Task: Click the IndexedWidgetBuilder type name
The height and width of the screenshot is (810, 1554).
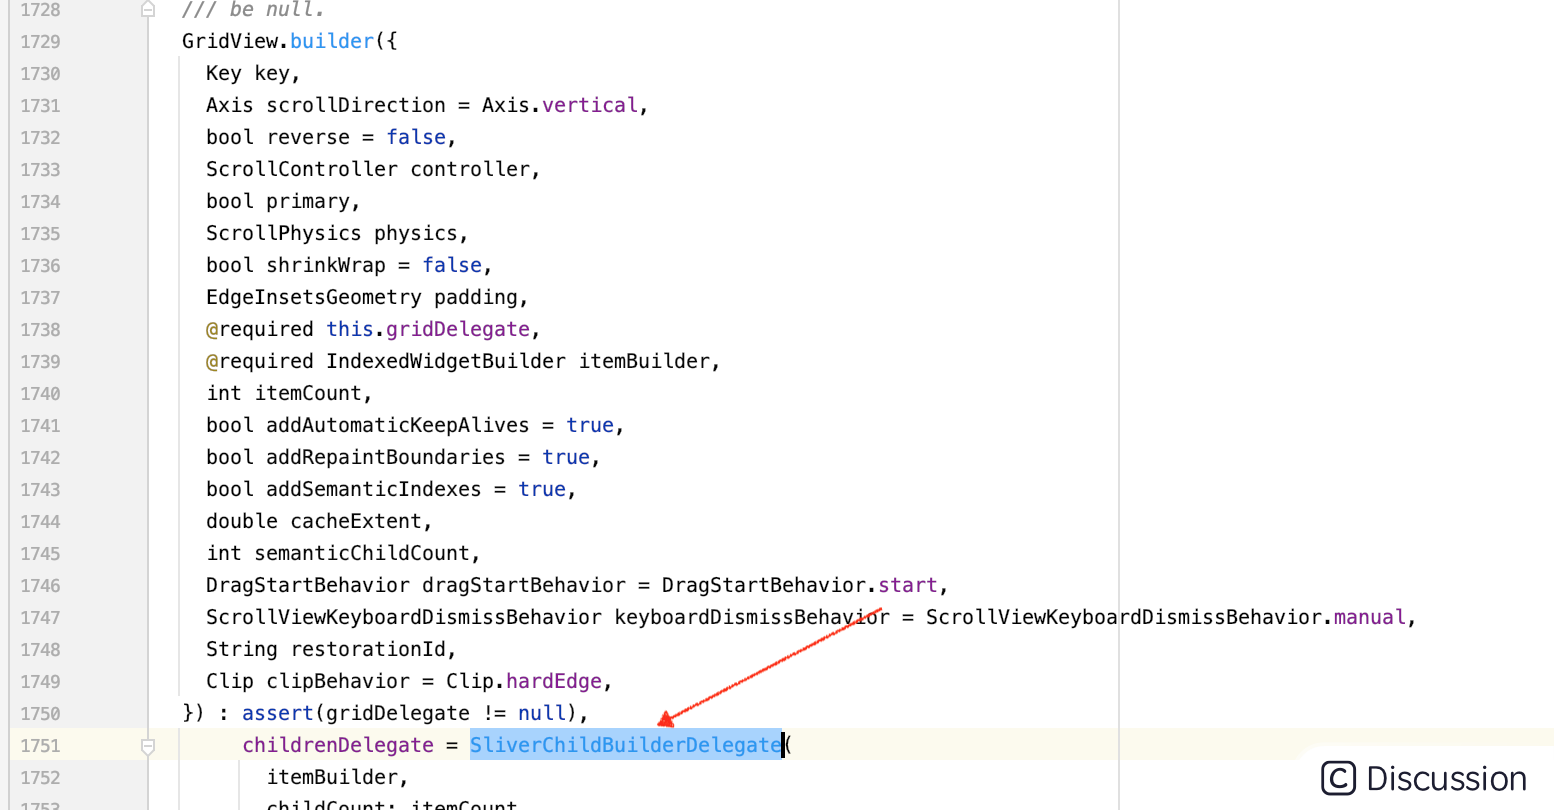Action: pyautogui.click(x=446, y=361)
